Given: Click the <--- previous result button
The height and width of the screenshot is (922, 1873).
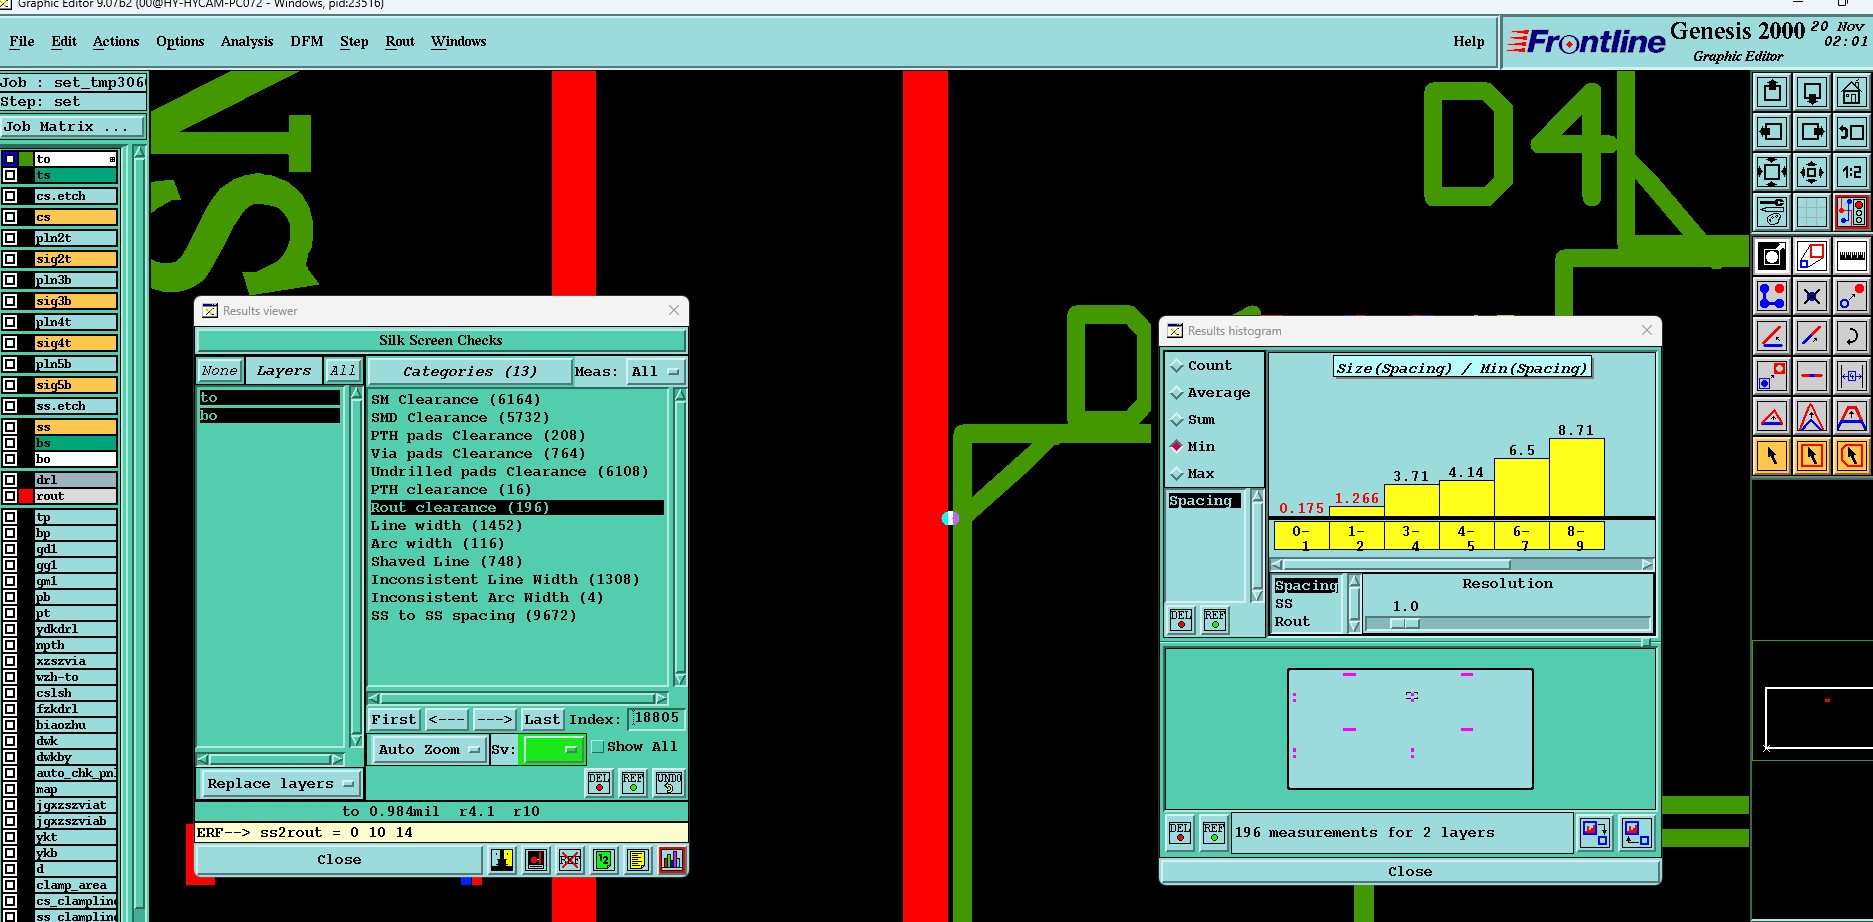Looking at the screenshot, I should 446,719.
